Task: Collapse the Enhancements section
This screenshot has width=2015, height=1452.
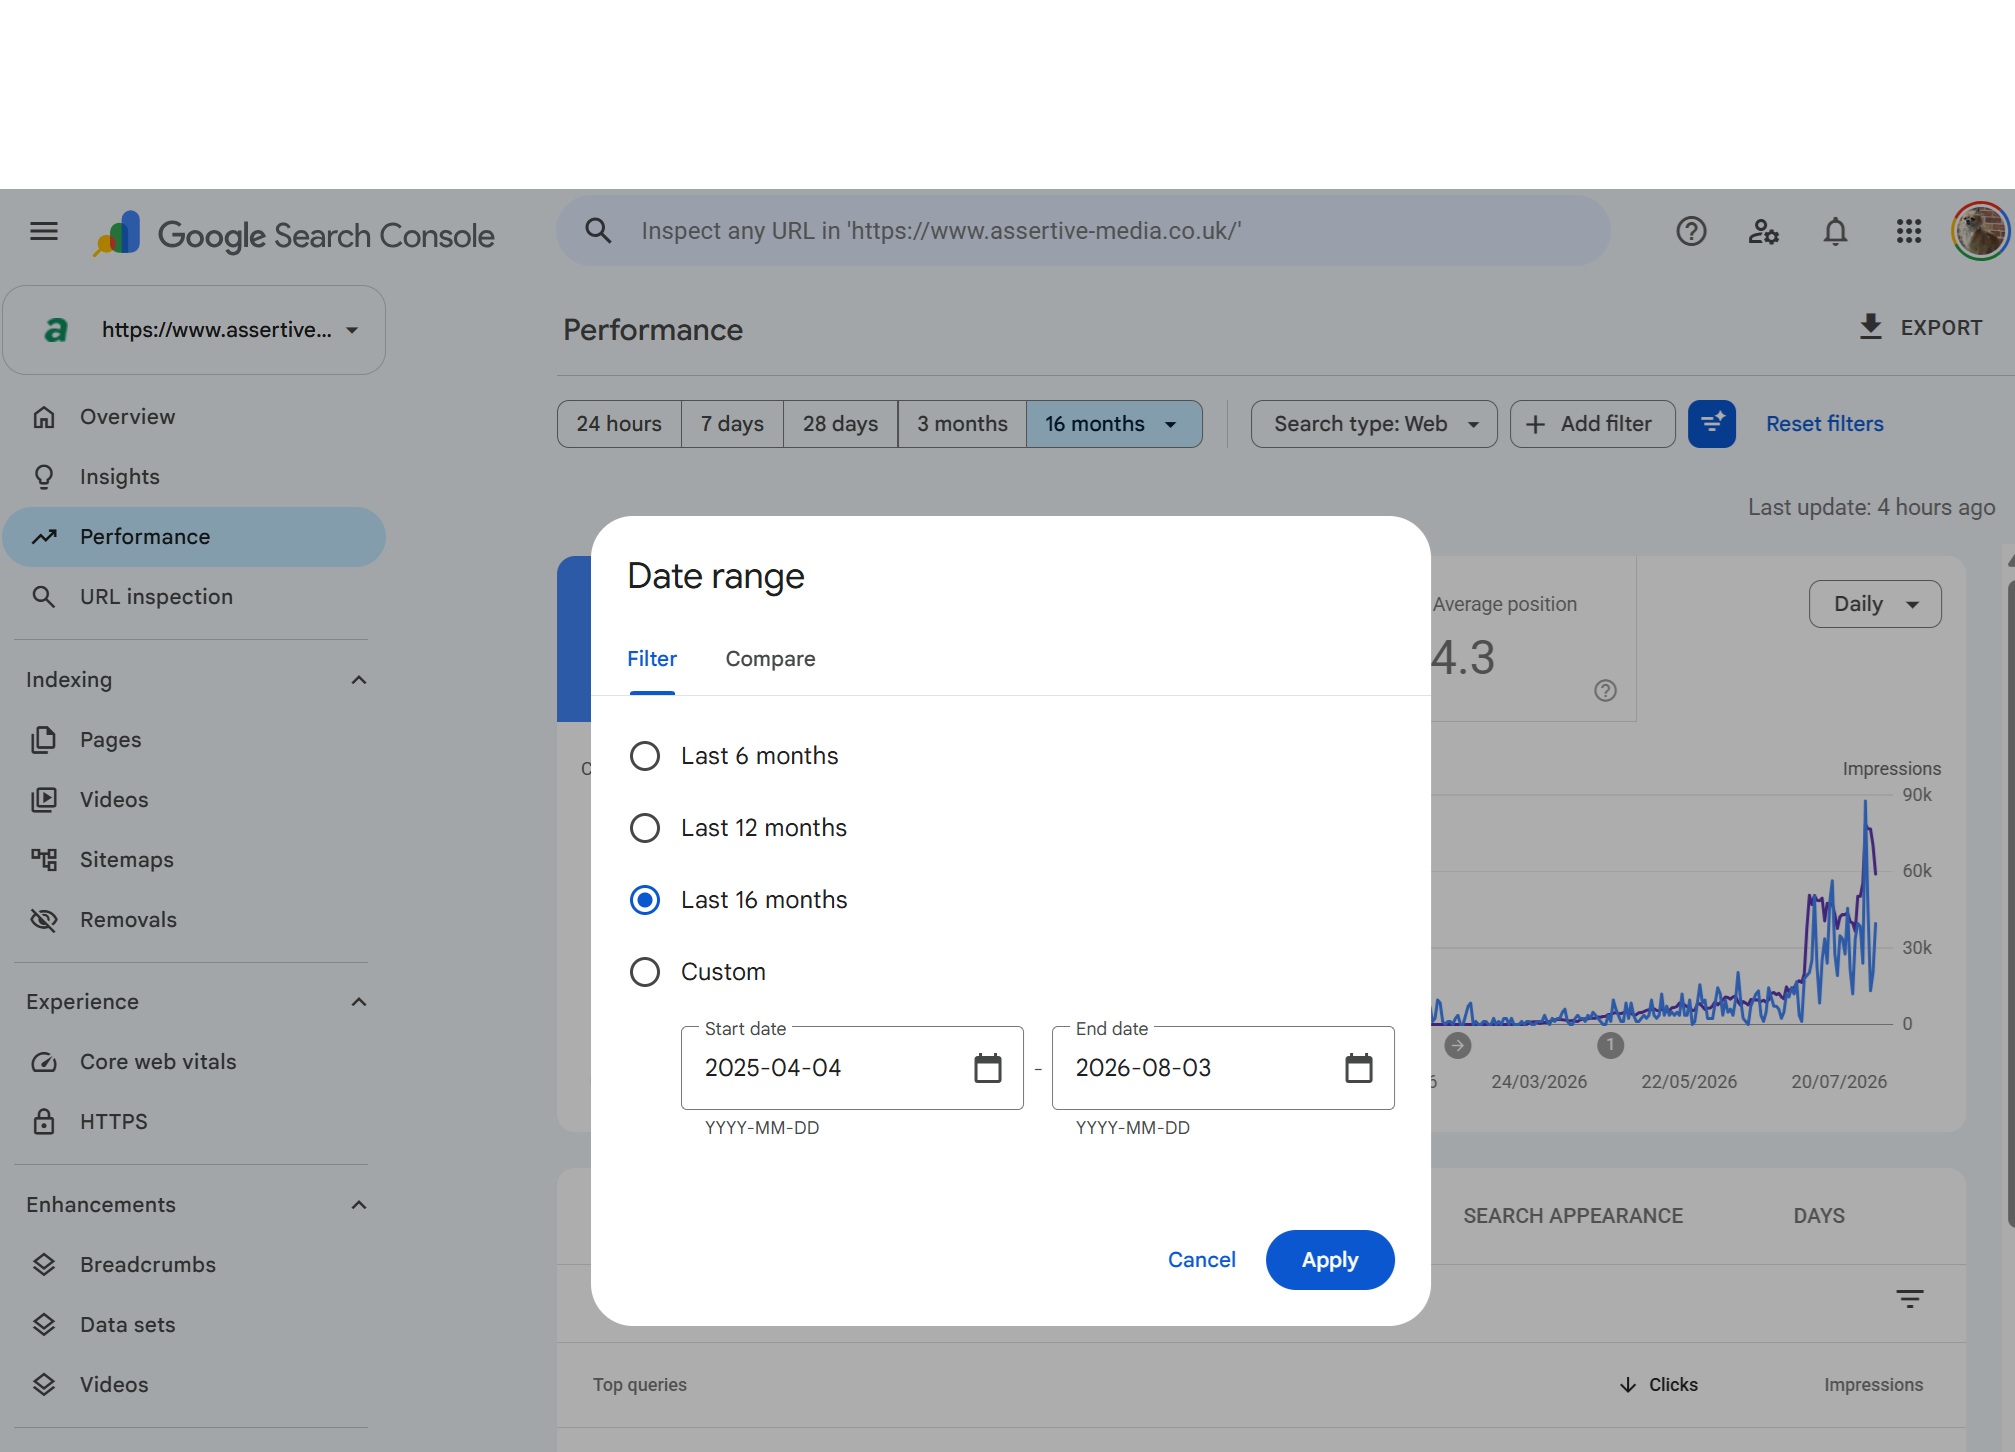Action: coord(359,1205)
